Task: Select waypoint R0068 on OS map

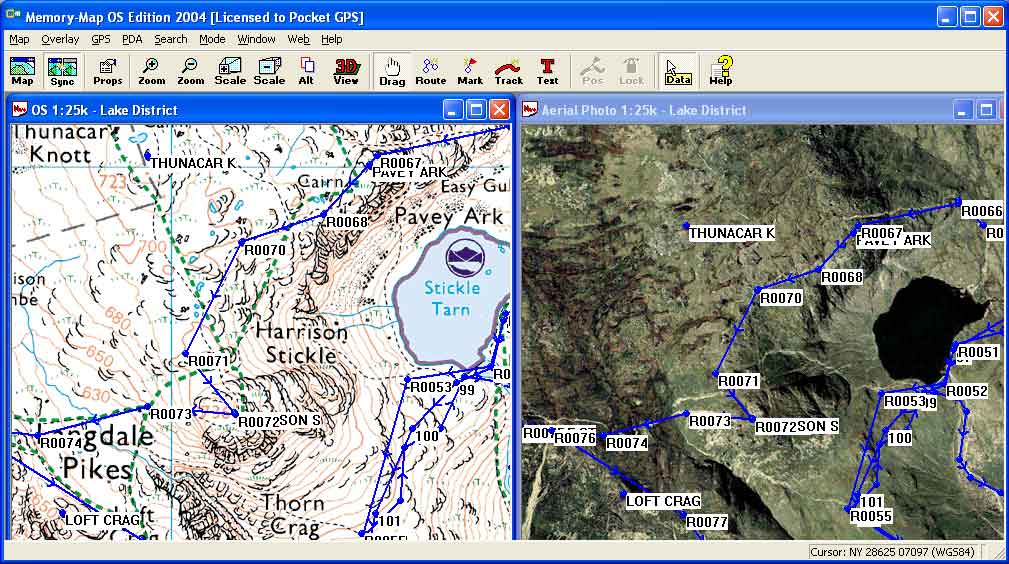Action: (347, 222)
